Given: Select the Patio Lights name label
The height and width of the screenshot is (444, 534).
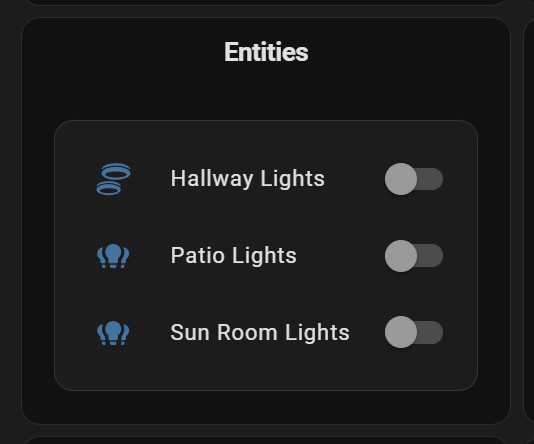Looking at the screenshot, I should 234,256.
